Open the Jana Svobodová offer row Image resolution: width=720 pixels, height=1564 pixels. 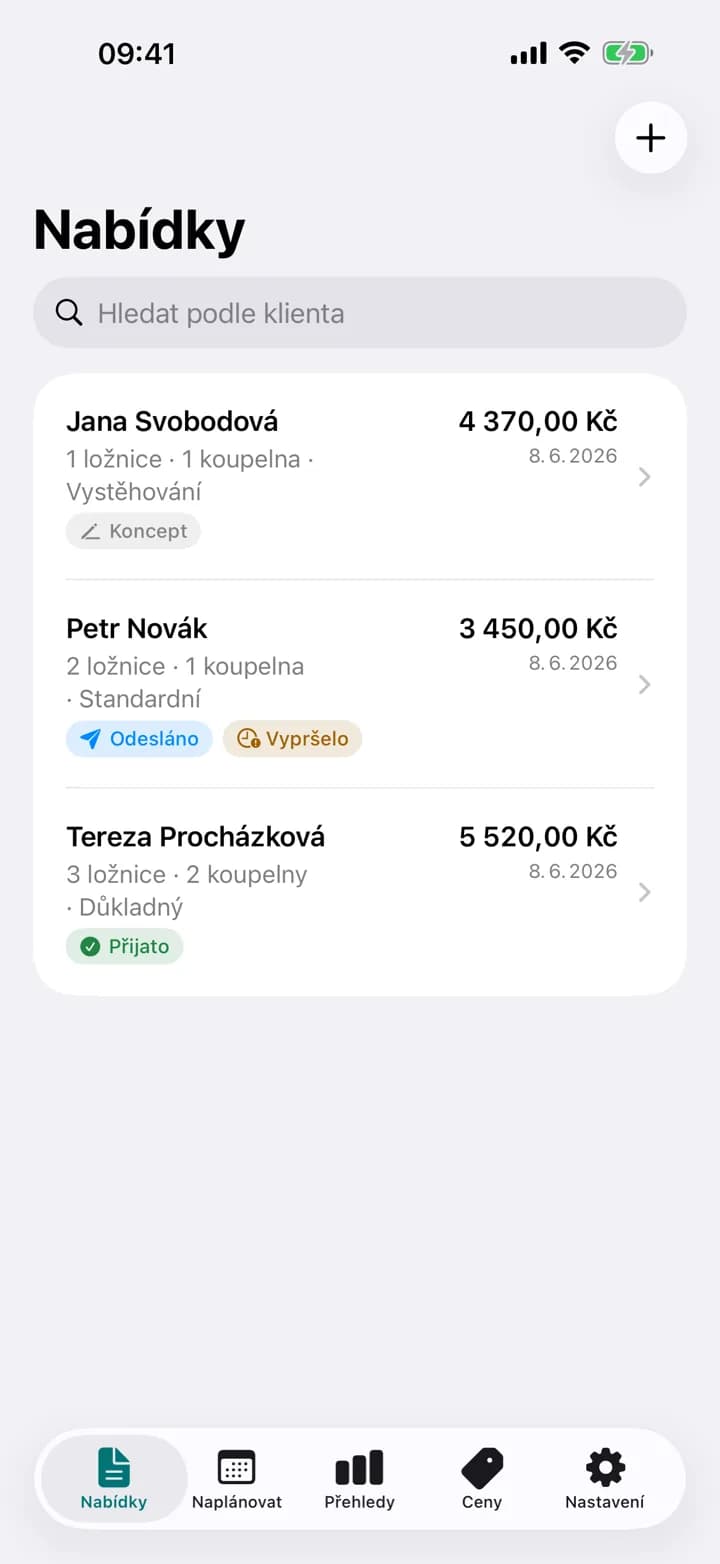point(360,477)
